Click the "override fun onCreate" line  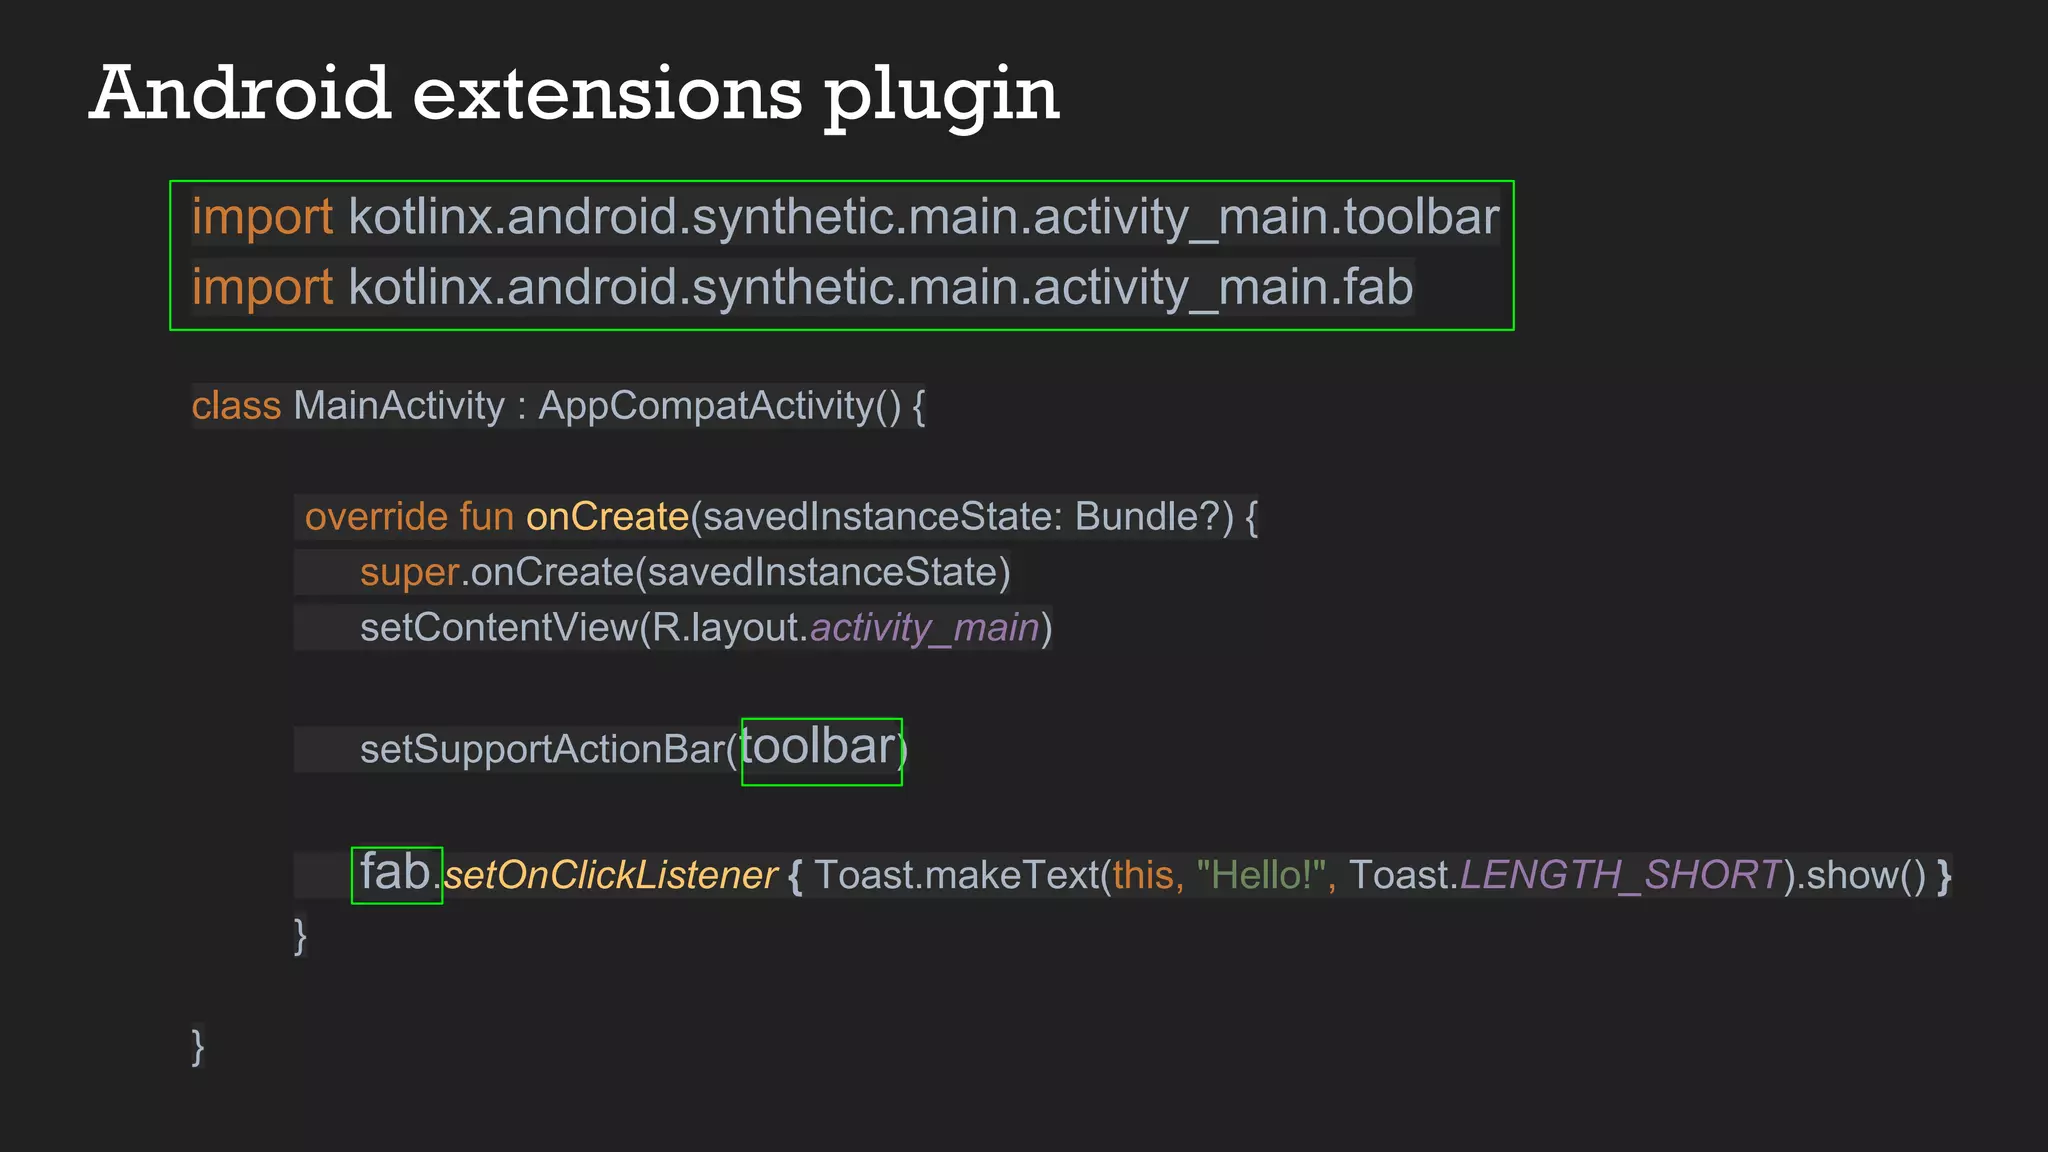(x=781, y=517)
